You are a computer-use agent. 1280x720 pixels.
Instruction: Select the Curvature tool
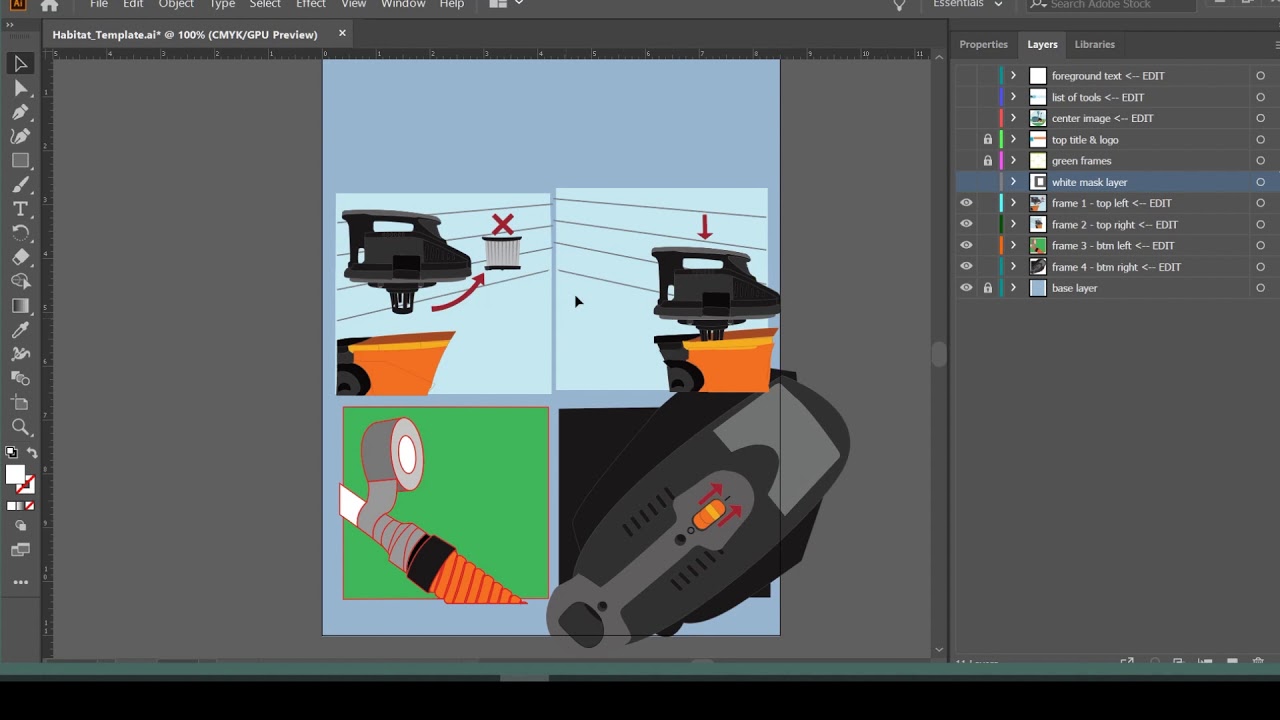click(x=20, y=136)
